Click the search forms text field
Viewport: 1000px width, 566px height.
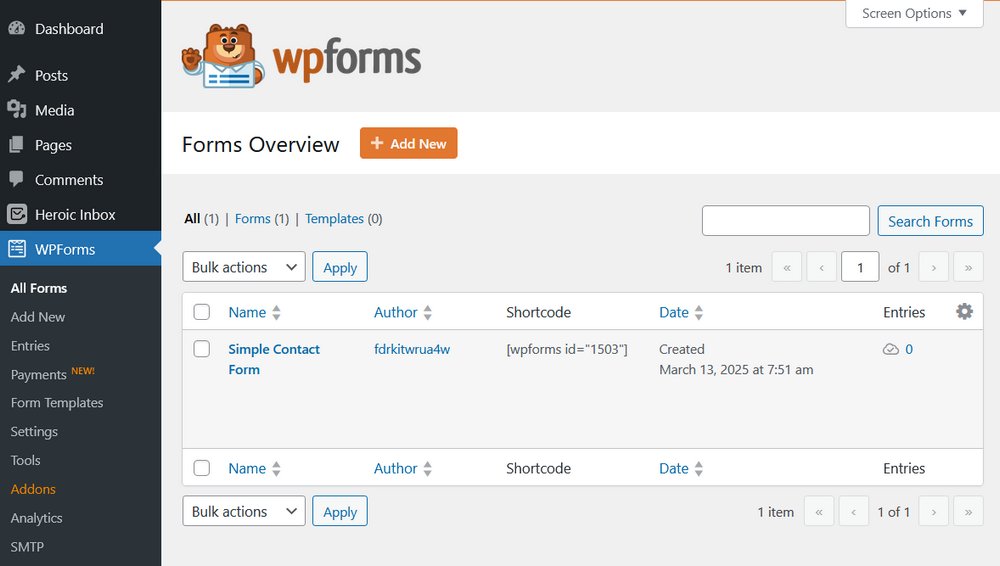point(786,221)
